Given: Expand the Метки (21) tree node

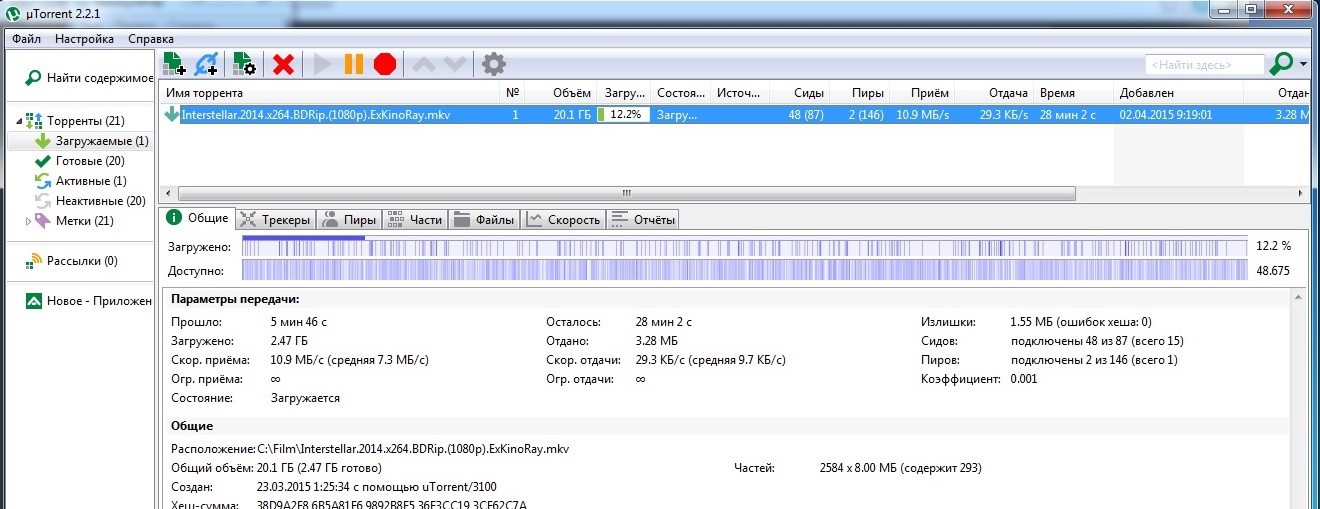Looking at the screenshot, I should click(x=28, y=220).
